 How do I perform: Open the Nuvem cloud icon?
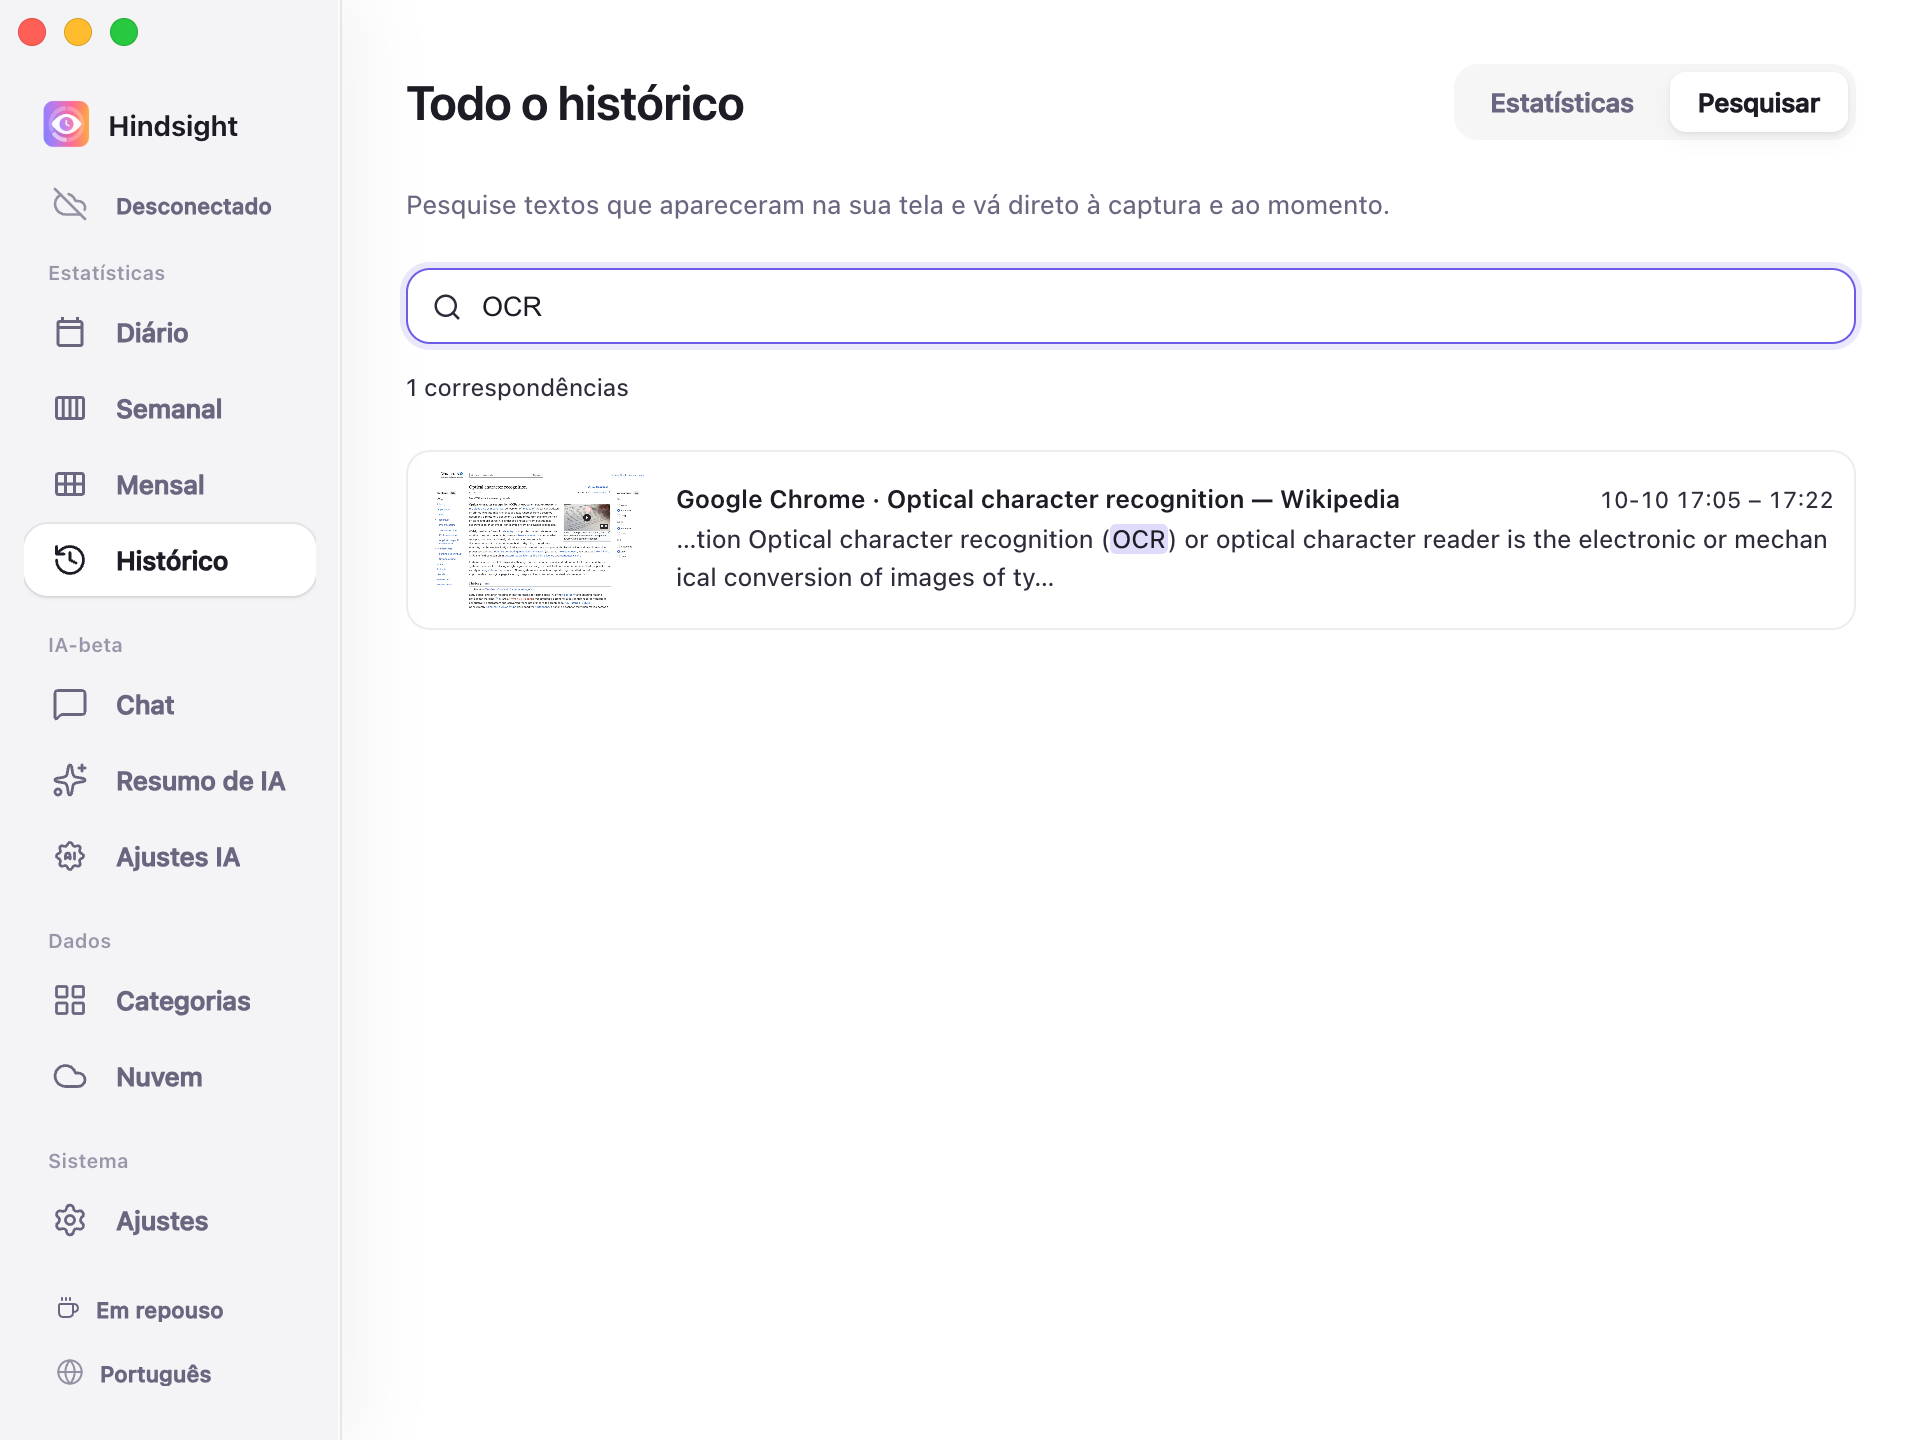pos(70,1076)
